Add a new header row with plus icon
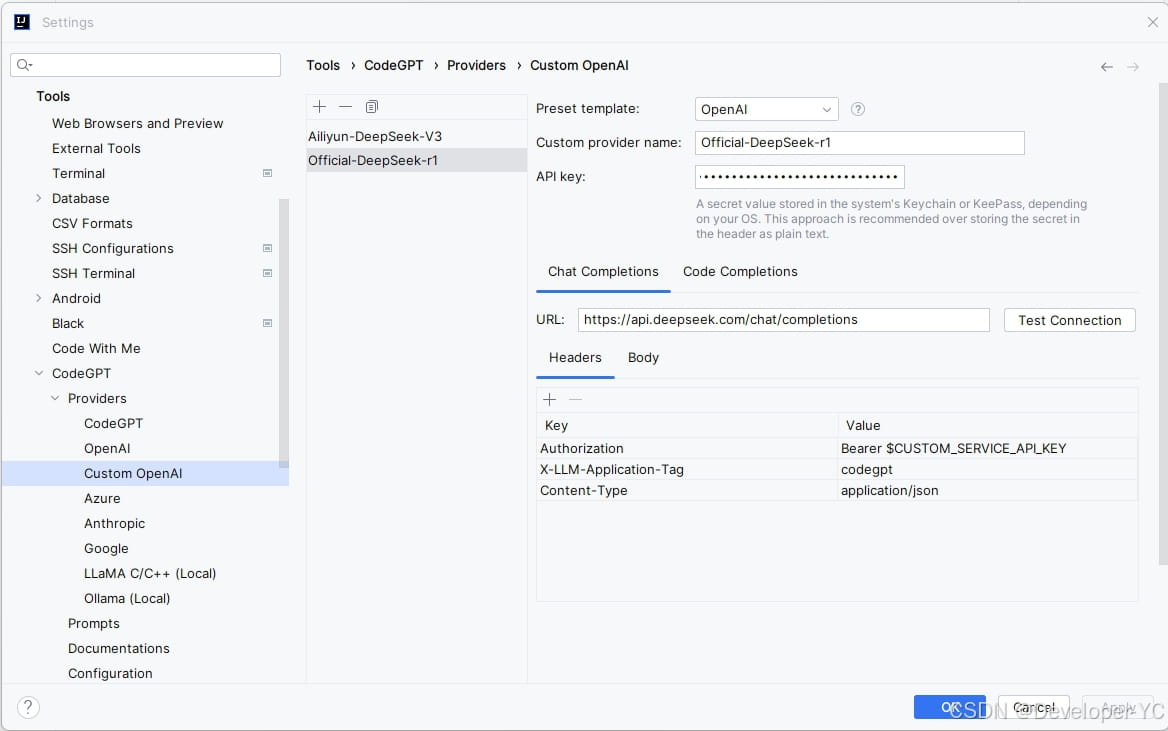Viewport: 1168px width, 731px height. pyautogui.click(x=549, y=400)
